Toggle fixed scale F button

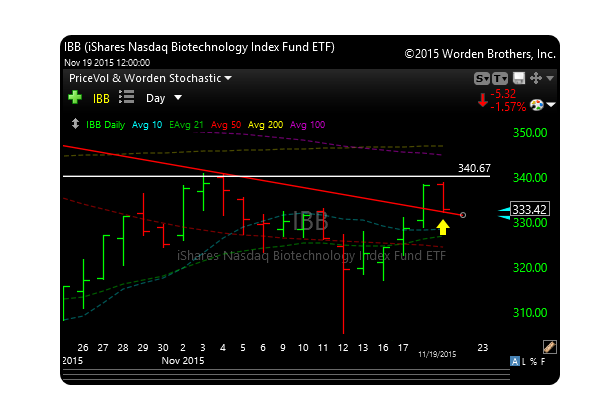pos(543,361)
